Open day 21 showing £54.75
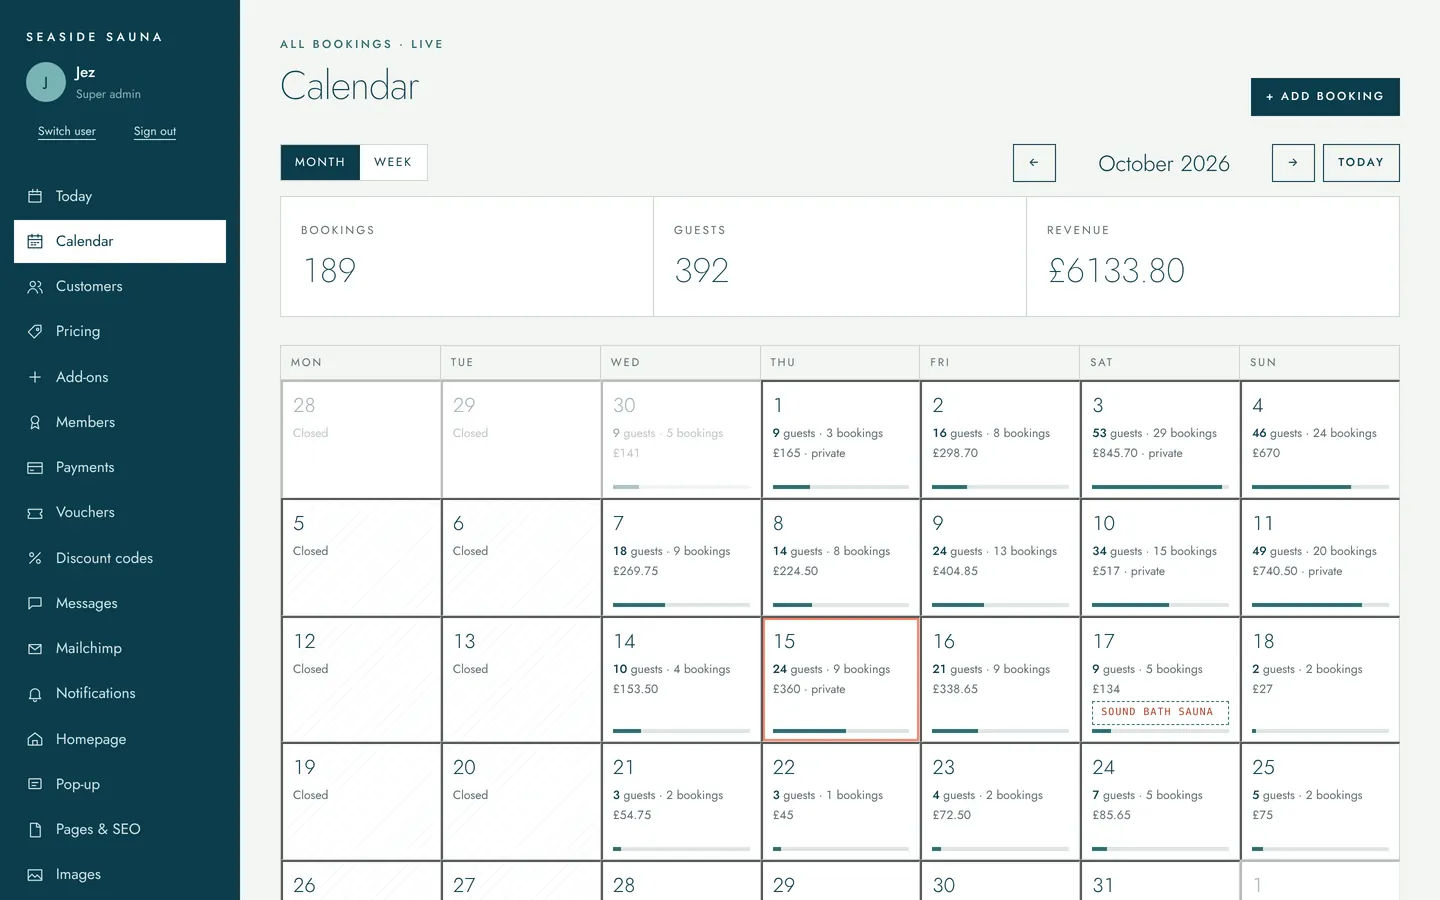 pyautogui.click(x=681, y=802)
